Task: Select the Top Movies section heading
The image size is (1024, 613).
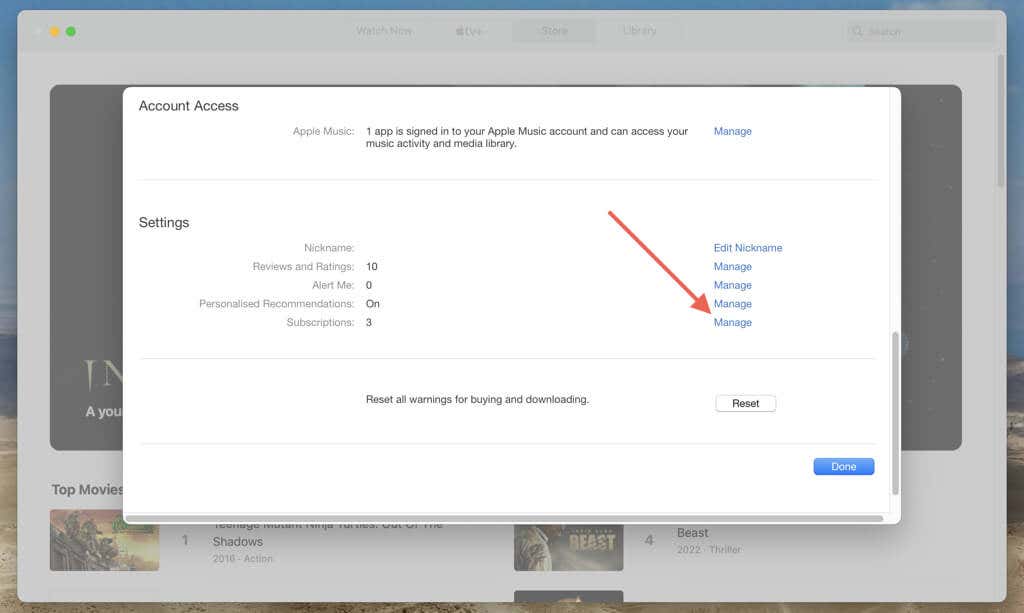Action: (x=86, y=489)
